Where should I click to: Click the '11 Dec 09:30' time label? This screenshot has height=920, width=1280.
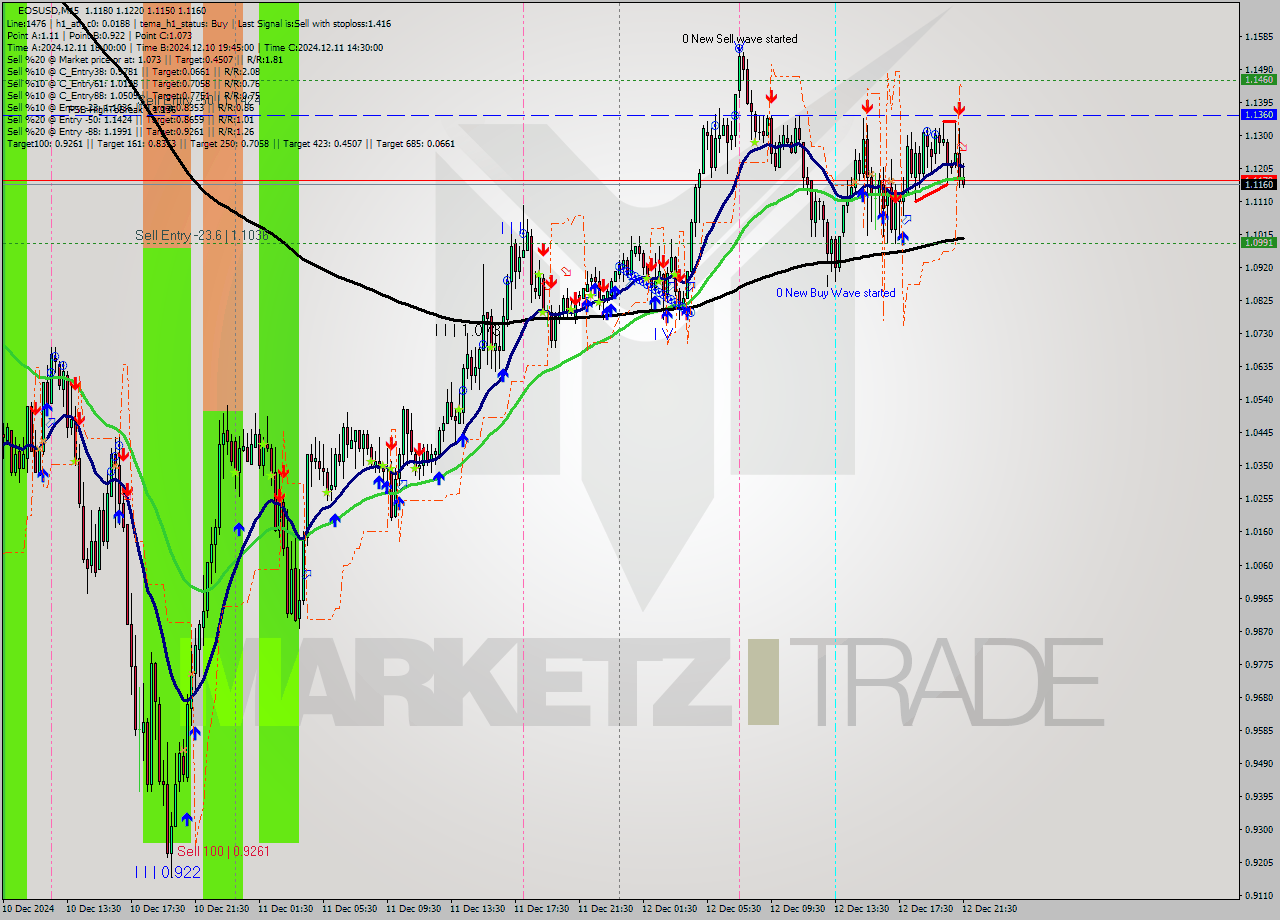coord(414,909)
